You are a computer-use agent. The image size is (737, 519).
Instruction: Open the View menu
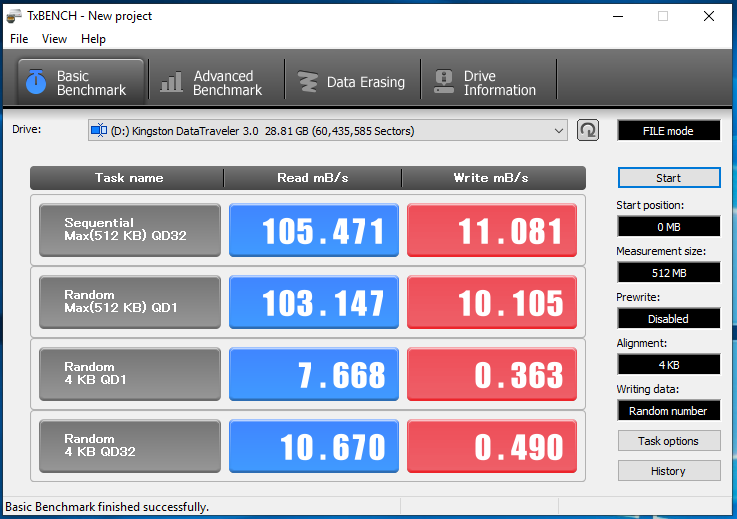coord(55,39)
